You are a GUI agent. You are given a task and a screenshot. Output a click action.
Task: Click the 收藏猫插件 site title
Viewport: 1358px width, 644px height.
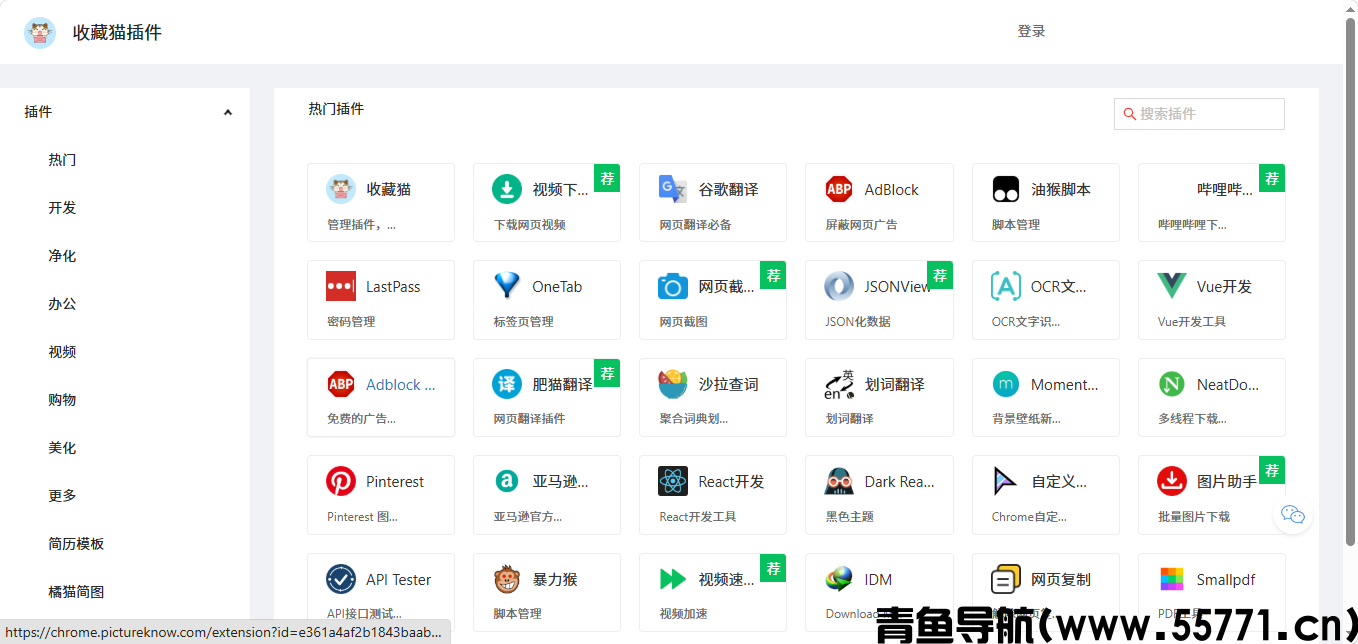(x=117, y=33)
